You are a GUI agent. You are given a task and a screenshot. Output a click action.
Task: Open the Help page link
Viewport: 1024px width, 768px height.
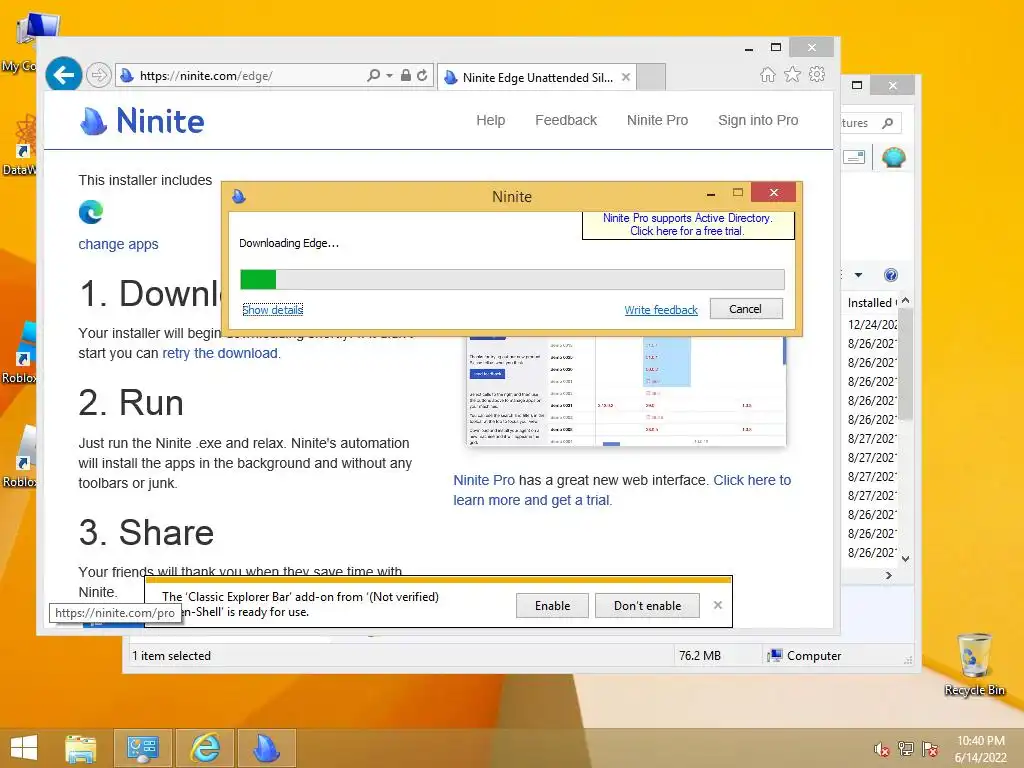(x=490, y=120)
